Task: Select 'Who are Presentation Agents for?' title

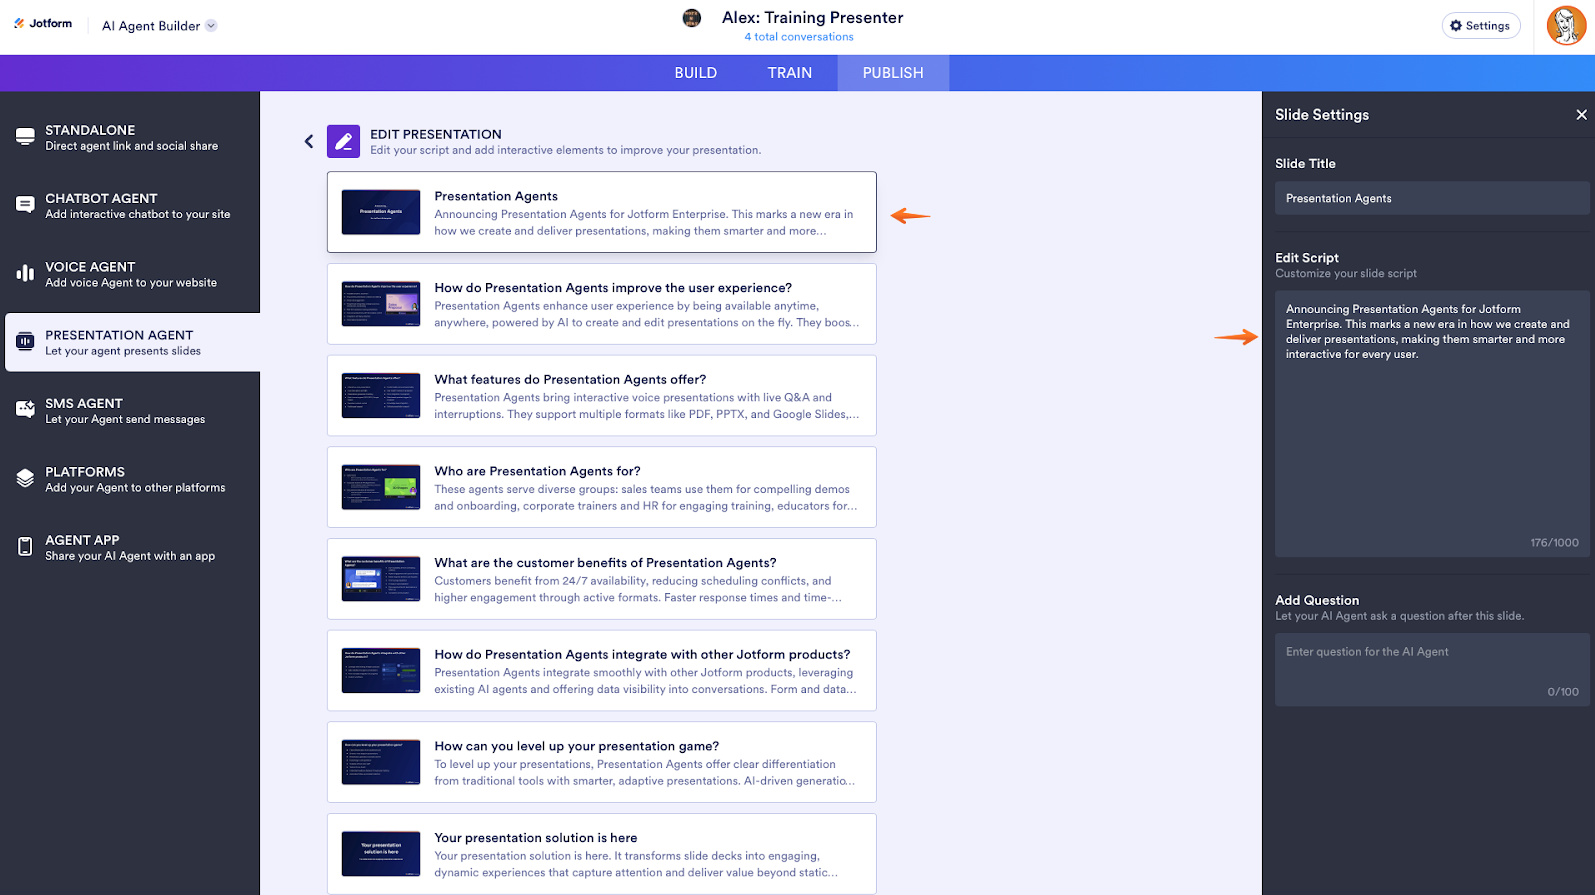Action: tap(537, 471)
